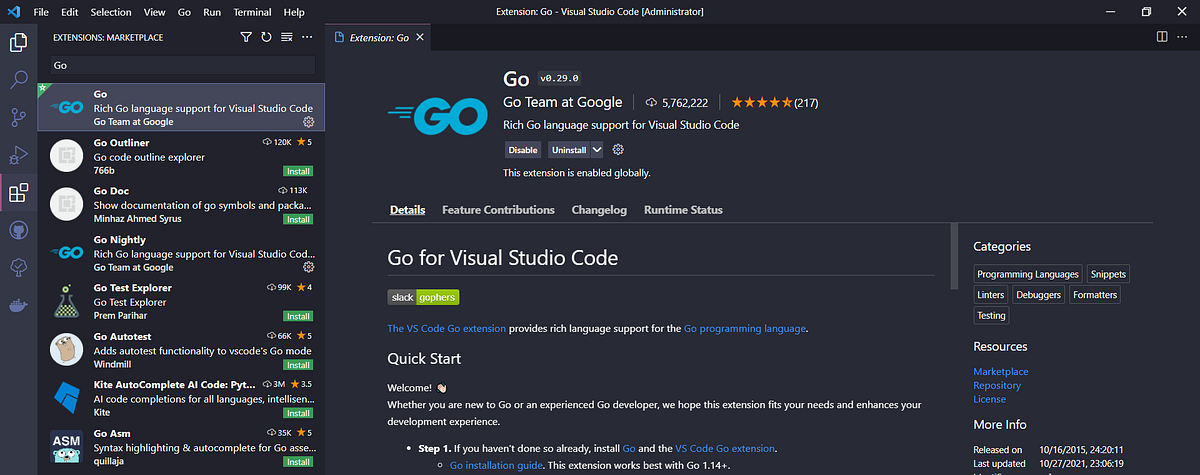The height and width of the screenshot is (475, 1200).
Task: Install the Go Outliner extension
Action: click(x=298, y=171)
